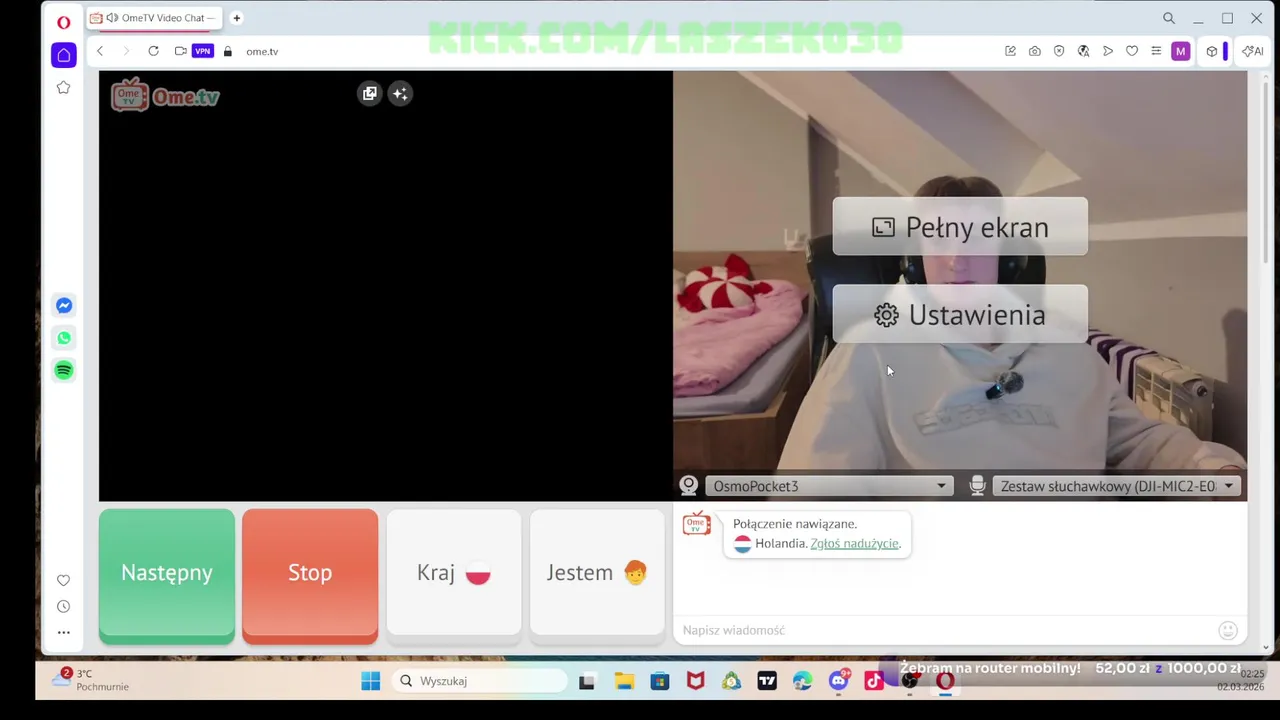
Task: Open Microsoft Edge from taskbar
Action: [803, 681]
